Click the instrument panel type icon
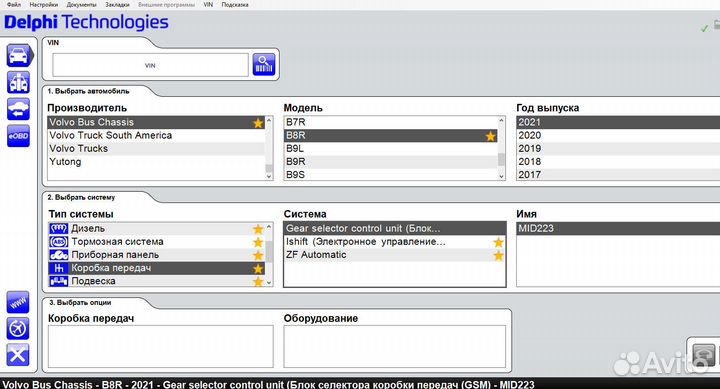Viewport: 720px width, 389px height. 58,255
